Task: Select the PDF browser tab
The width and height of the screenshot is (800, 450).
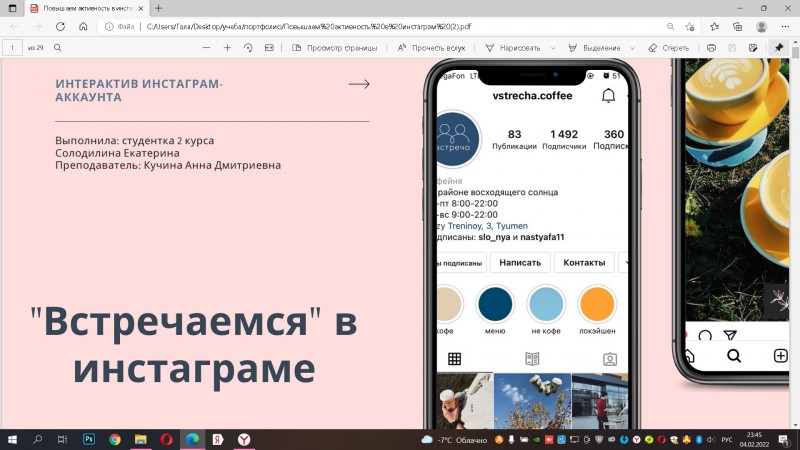Action: (87, 9)
